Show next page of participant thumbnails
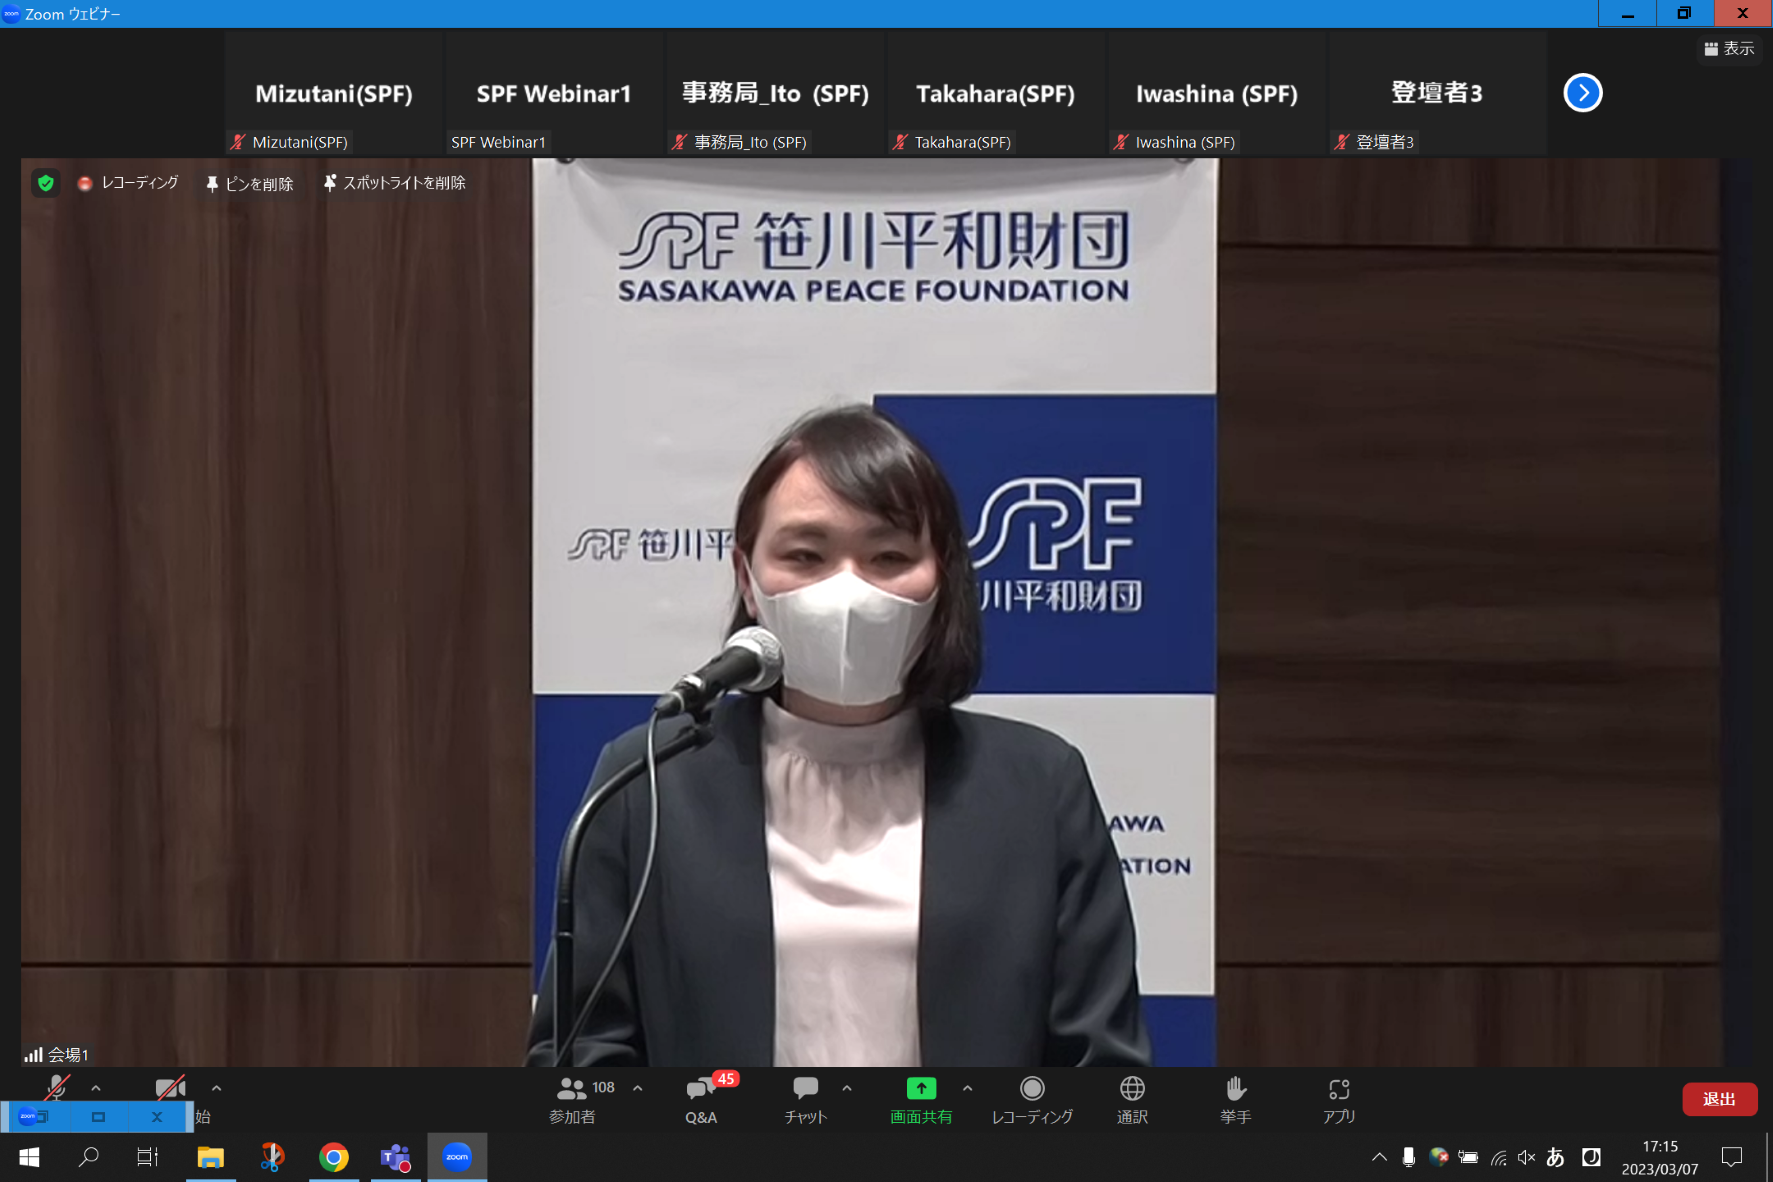Screen dimensions: 1773x1182 tap(1583, 93)
